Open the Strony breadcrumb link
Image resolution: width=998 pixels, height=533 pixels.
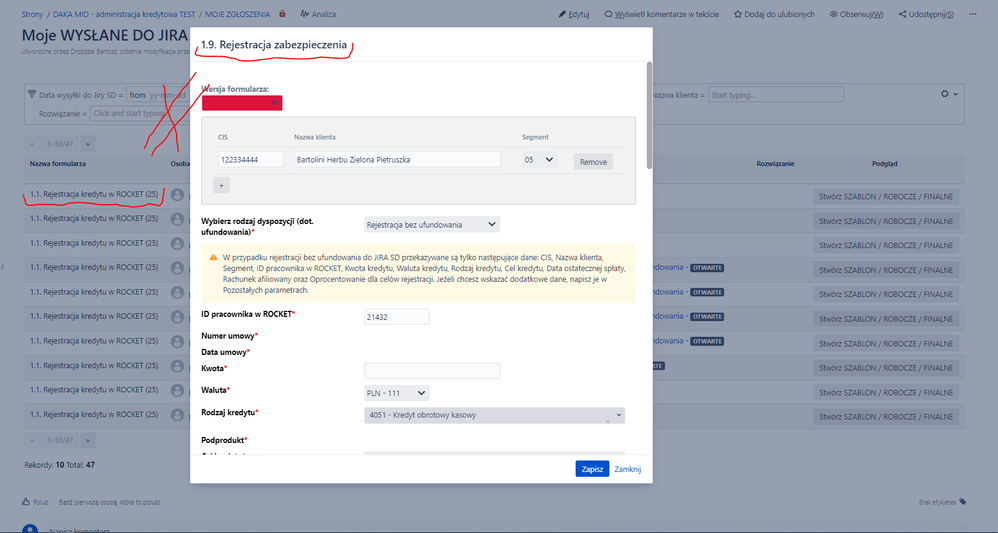(32, 14)
